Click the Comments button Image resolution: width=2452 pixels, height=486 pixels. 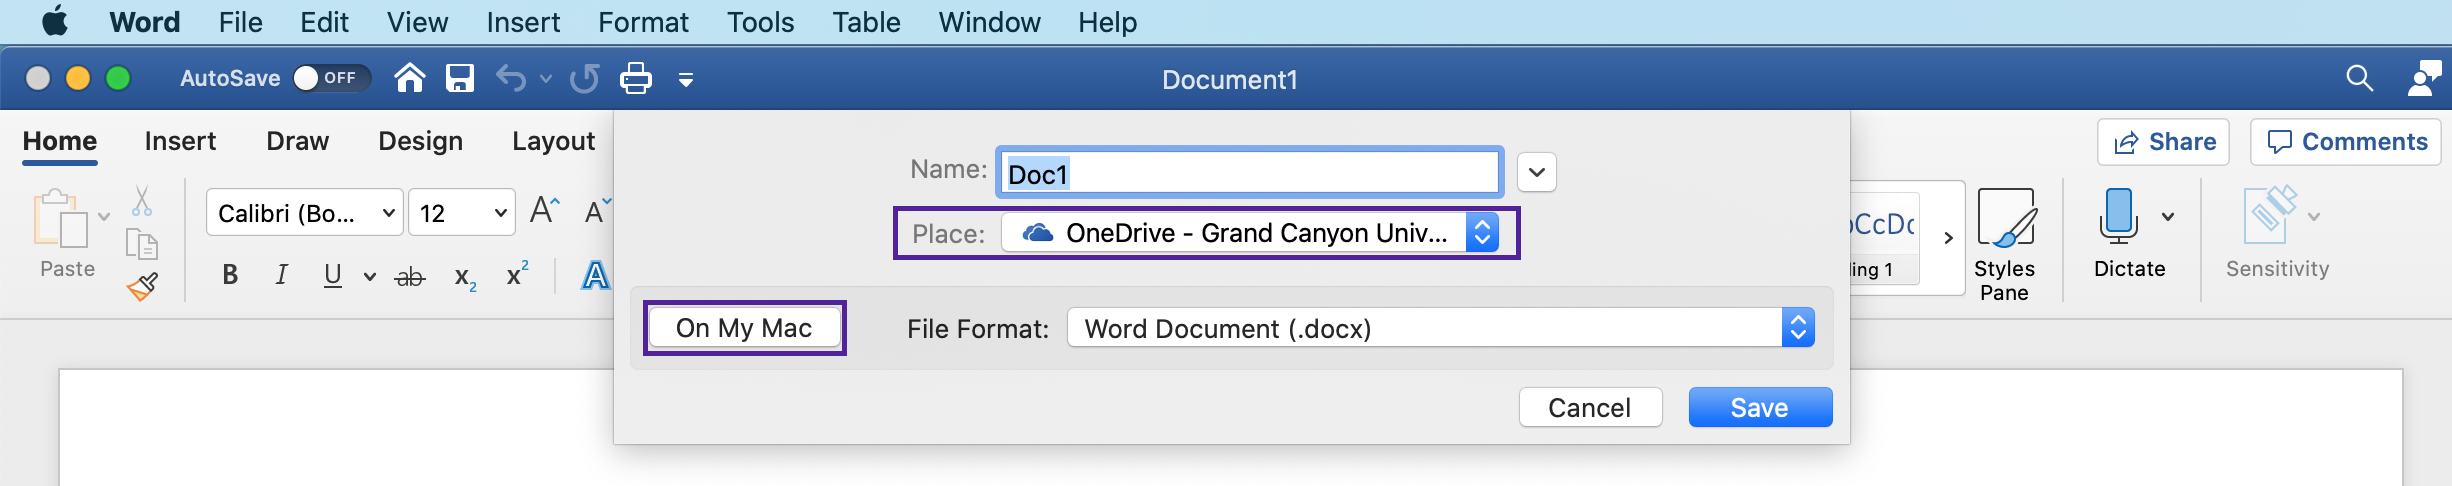point(2346,142)
